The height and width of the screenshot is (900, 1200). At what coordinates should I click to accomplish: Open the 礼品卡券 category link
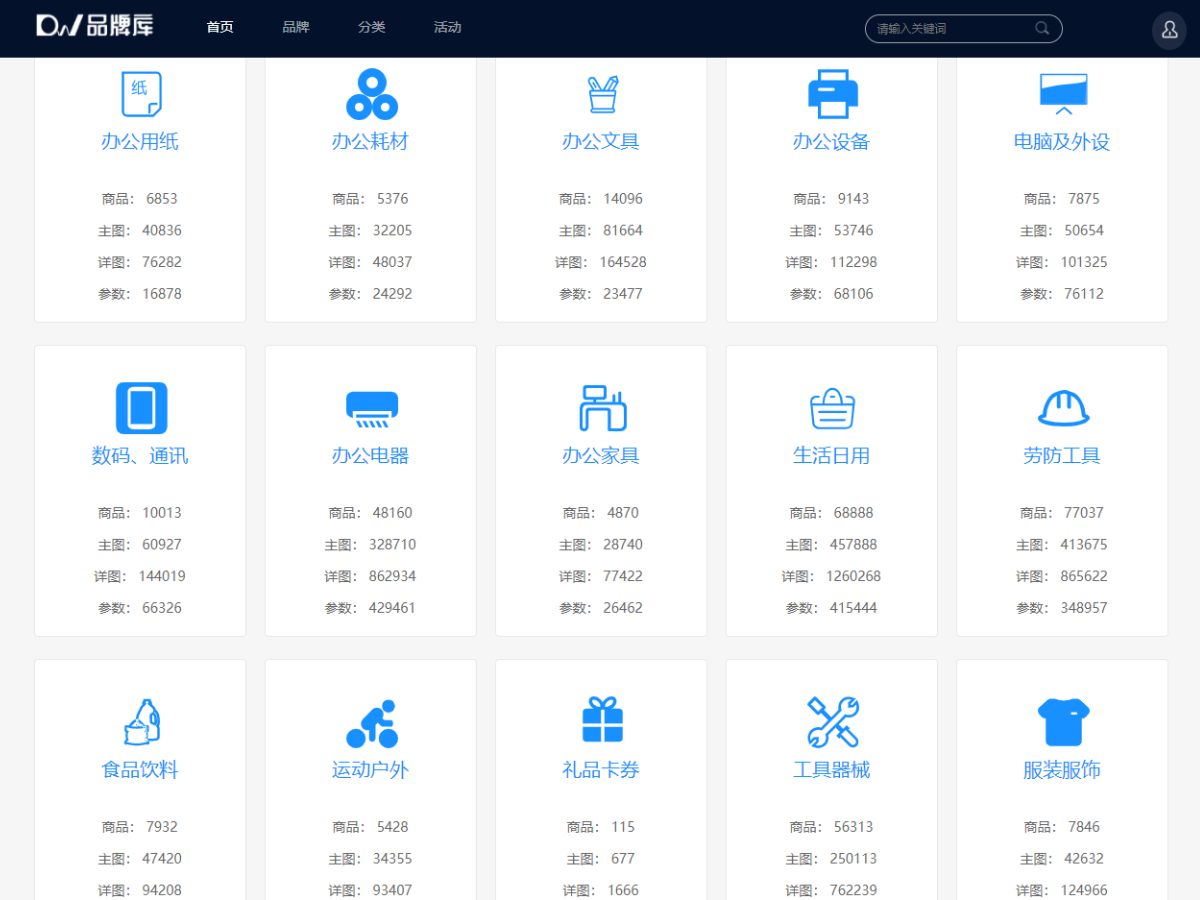(601, 770)
